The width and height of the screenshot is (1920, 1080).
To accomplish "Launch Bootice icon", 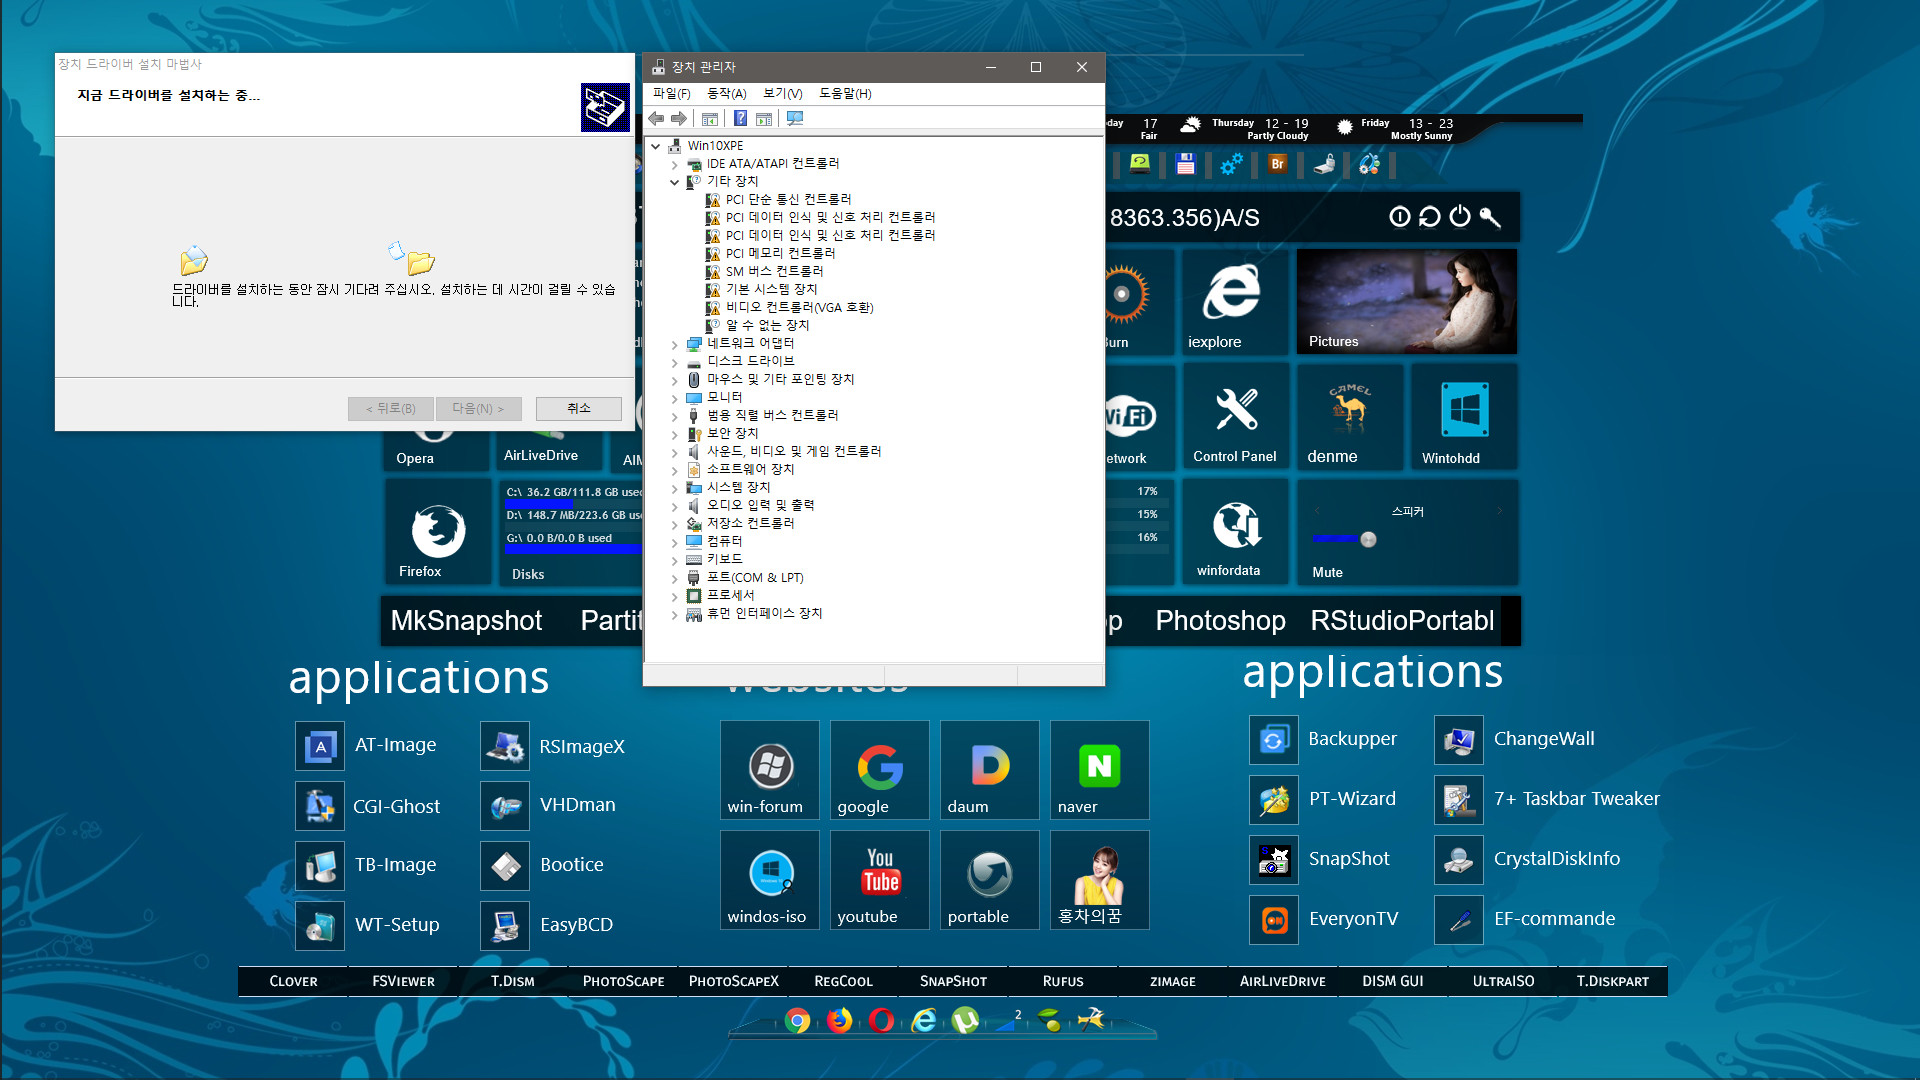I will [x=505, y=866].
